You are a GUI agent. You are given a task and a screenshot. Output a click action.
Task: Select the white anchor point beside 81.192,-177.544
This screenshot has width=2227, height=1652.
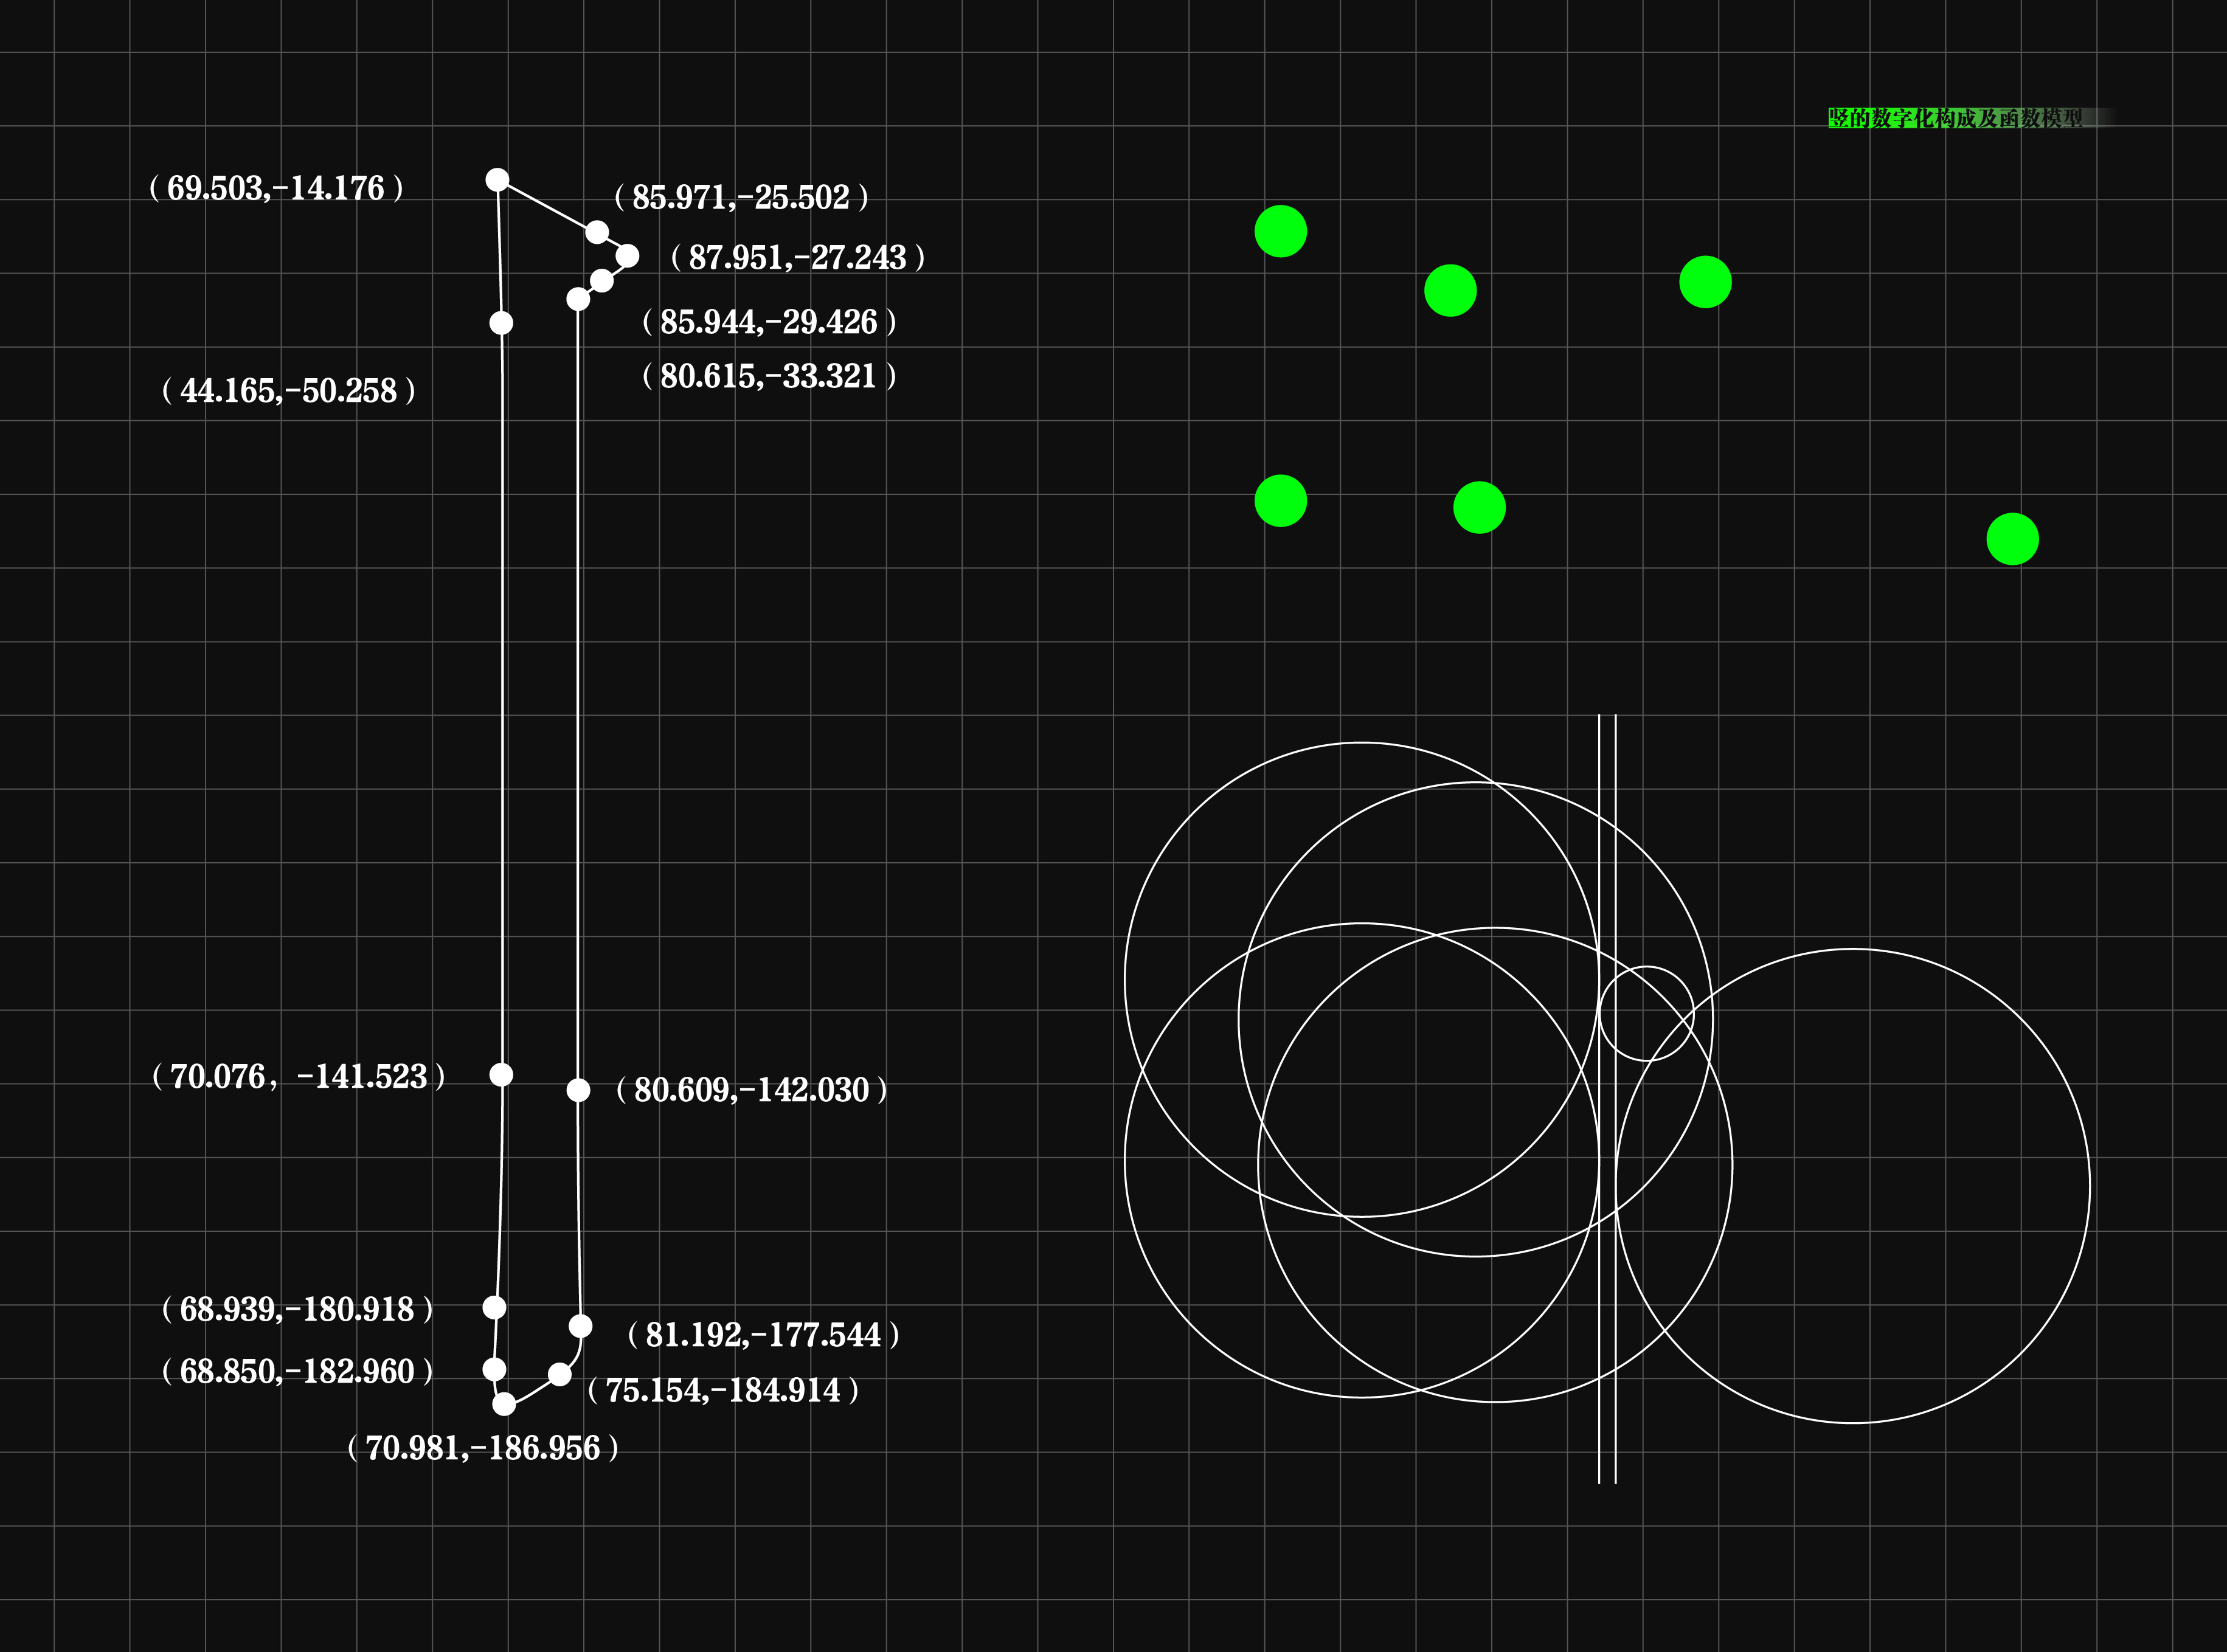(x=580, y=1326)
